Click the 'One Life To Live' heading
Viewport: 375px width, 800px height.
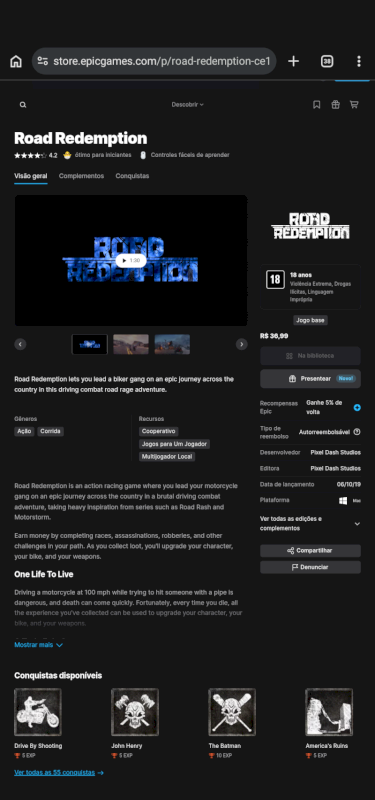44,574
